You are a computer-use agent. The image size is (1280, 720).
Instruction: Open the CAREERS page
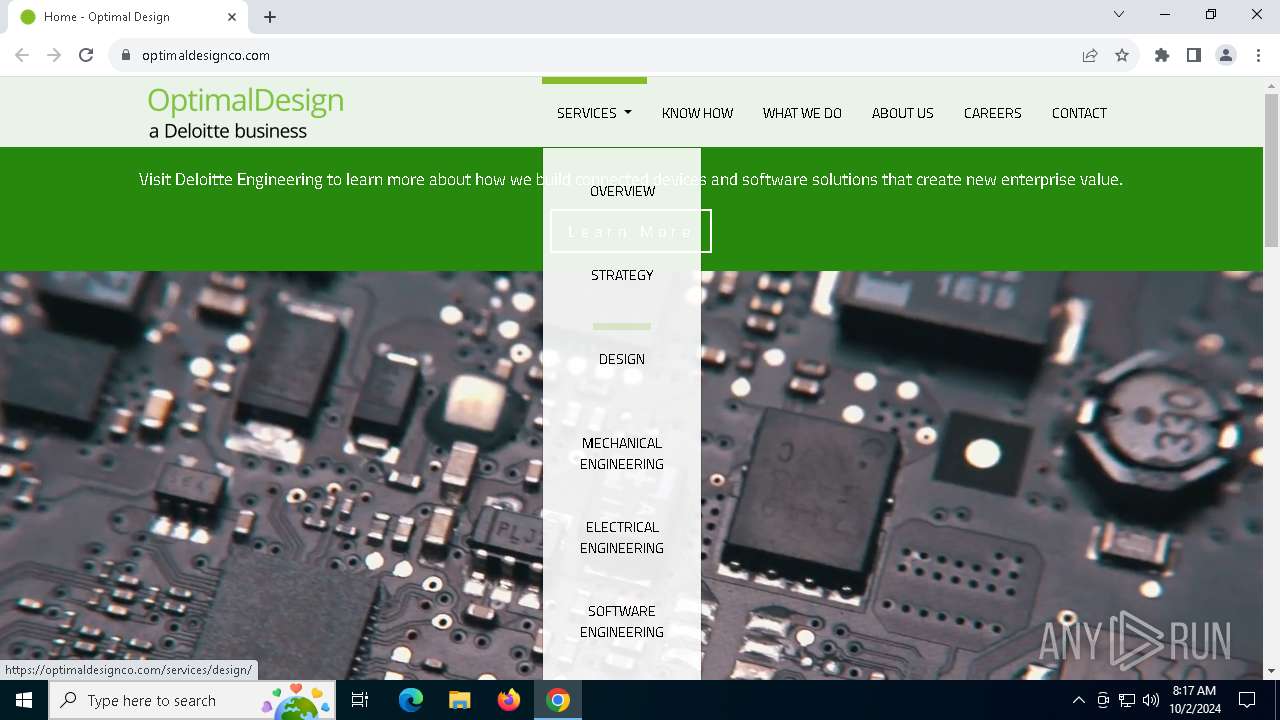click(x=992, y=113)
